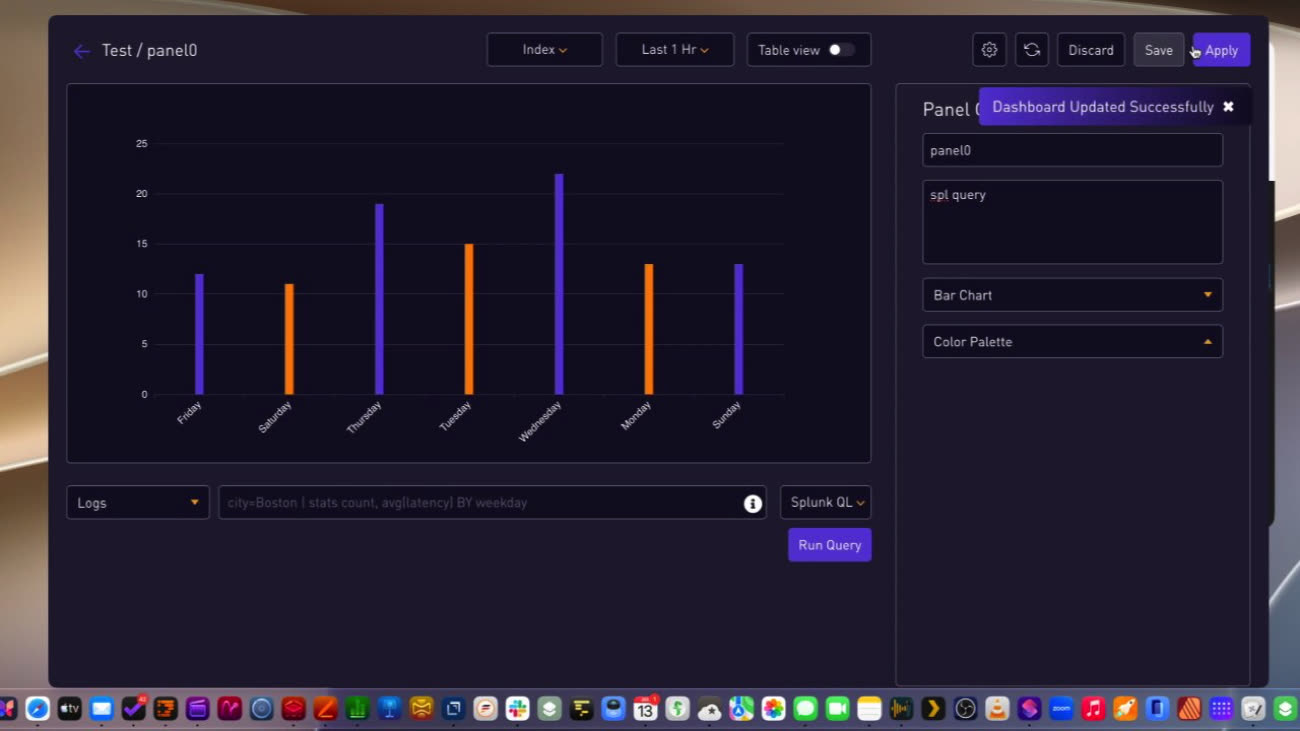Click the Test / panel0 breadcrumb title
Screen dimensions: 1300x731
[149, 50]
